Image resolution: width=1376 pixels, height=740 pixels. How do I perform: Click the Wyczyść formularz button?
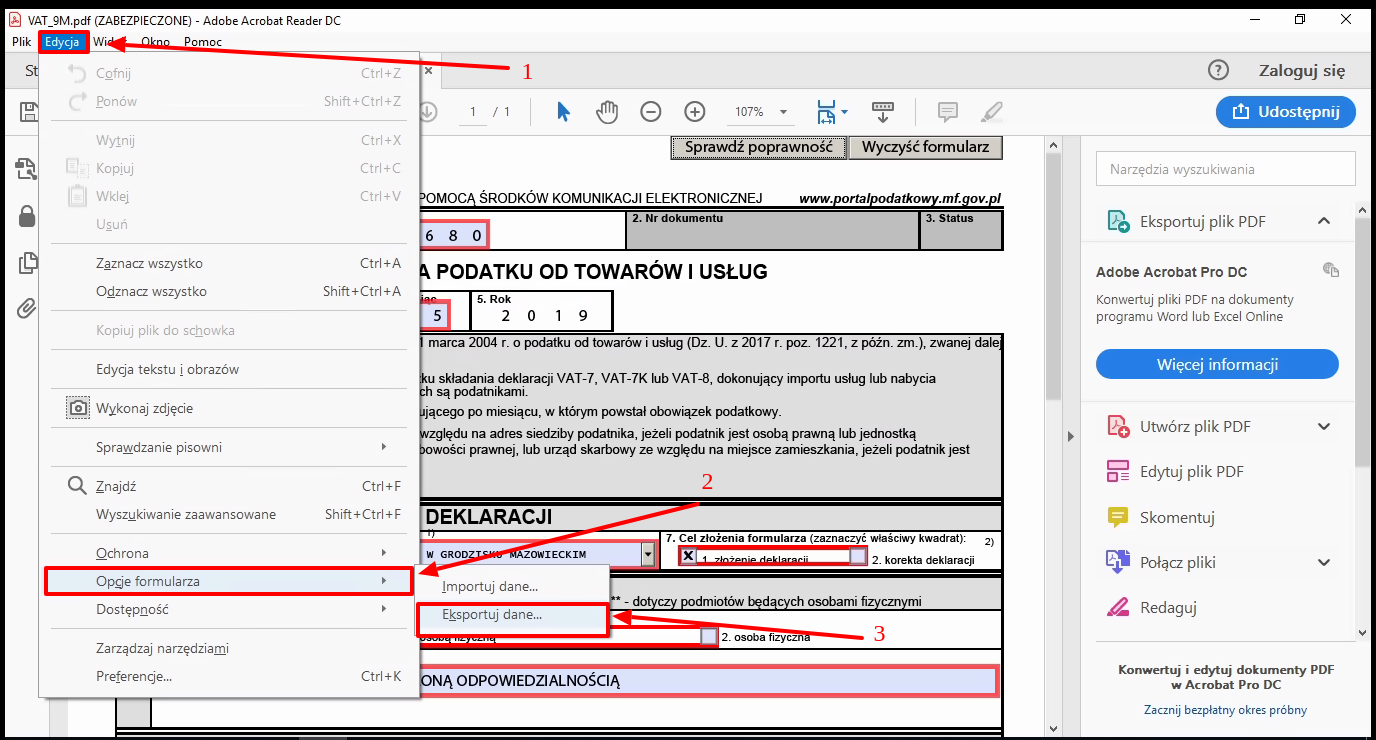[x=925, y=147]
